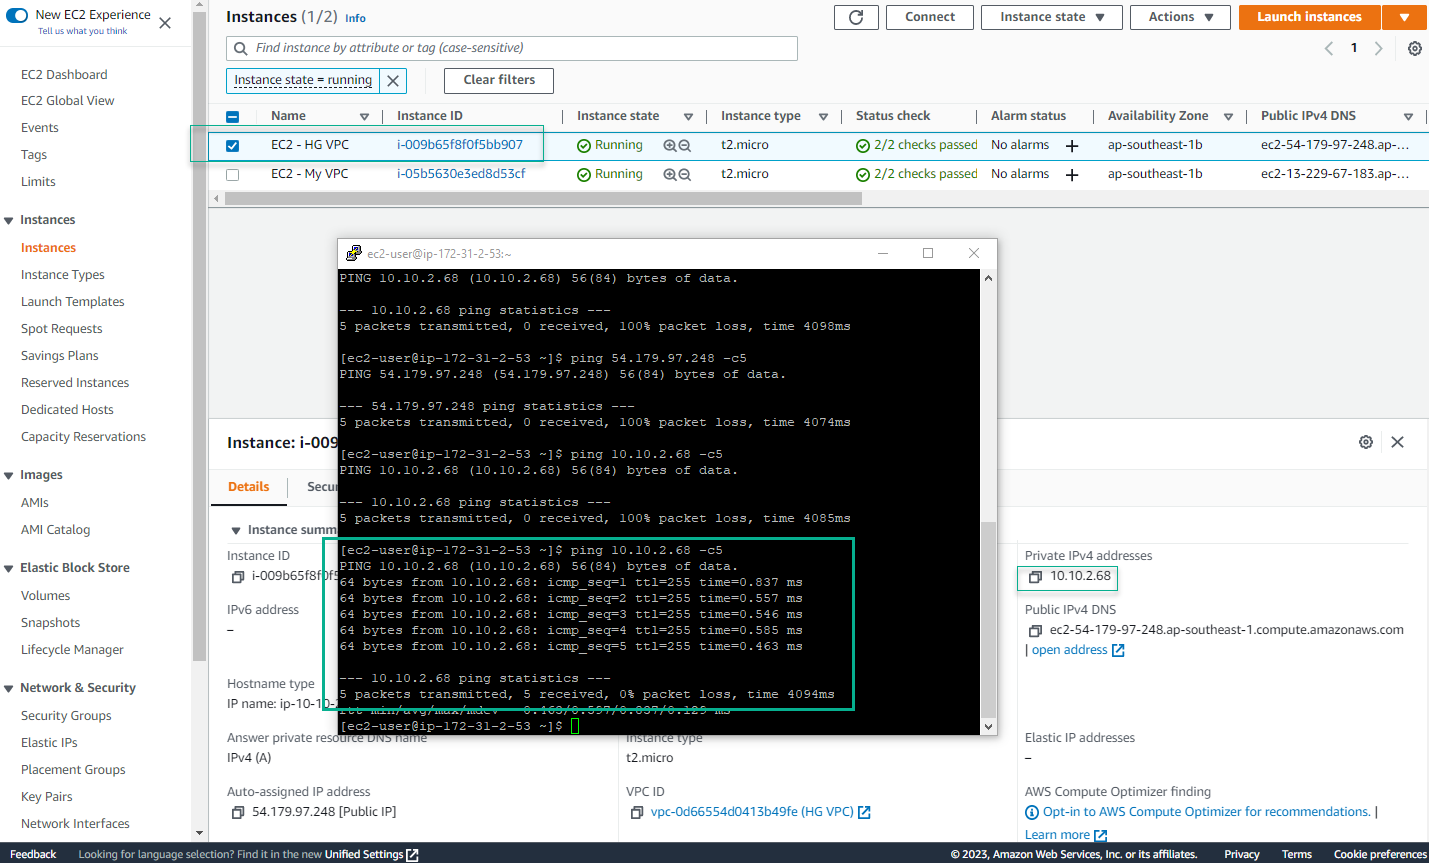
Task: Go to Launch Templates in sidebar
Action: click(x=73, y=302)
